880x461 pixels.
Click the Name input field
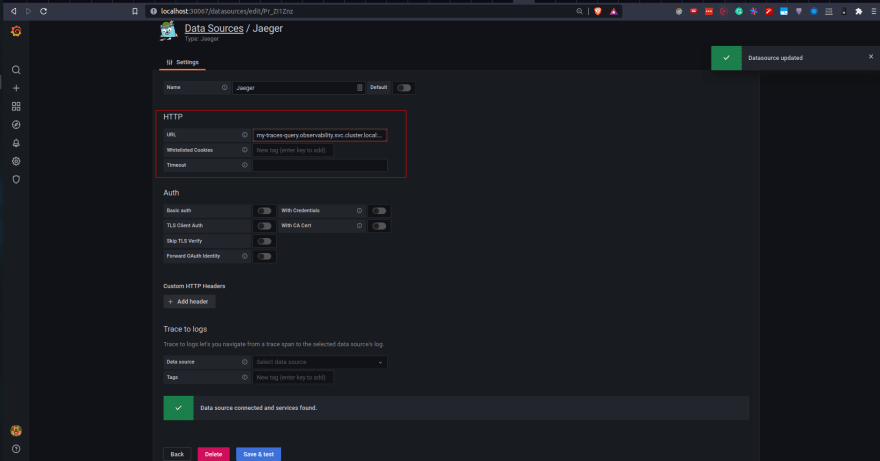point(299,88)
